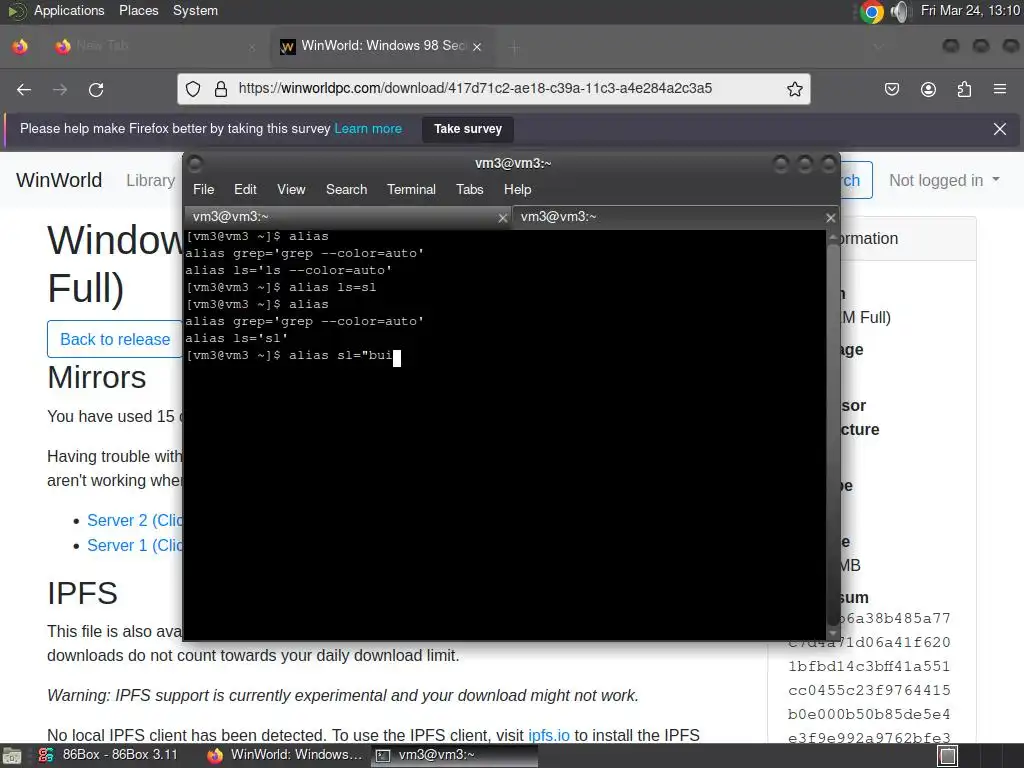1024x768 pixels.
Task: Open the System menu
Action: click(x=195, y=10)
